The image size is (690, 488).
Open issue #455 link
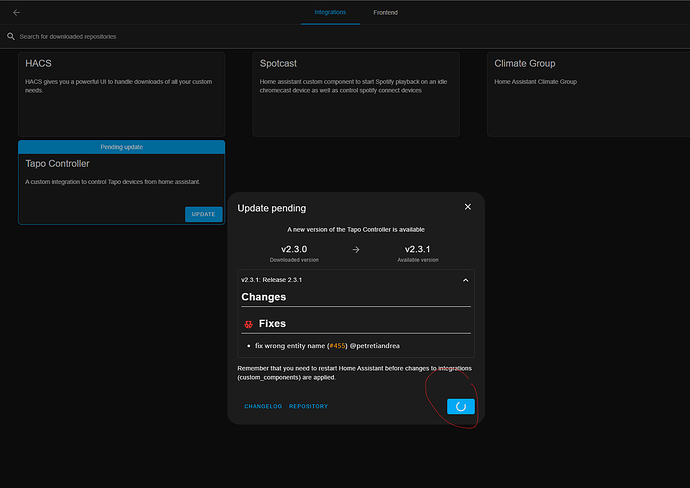[338, 346]
